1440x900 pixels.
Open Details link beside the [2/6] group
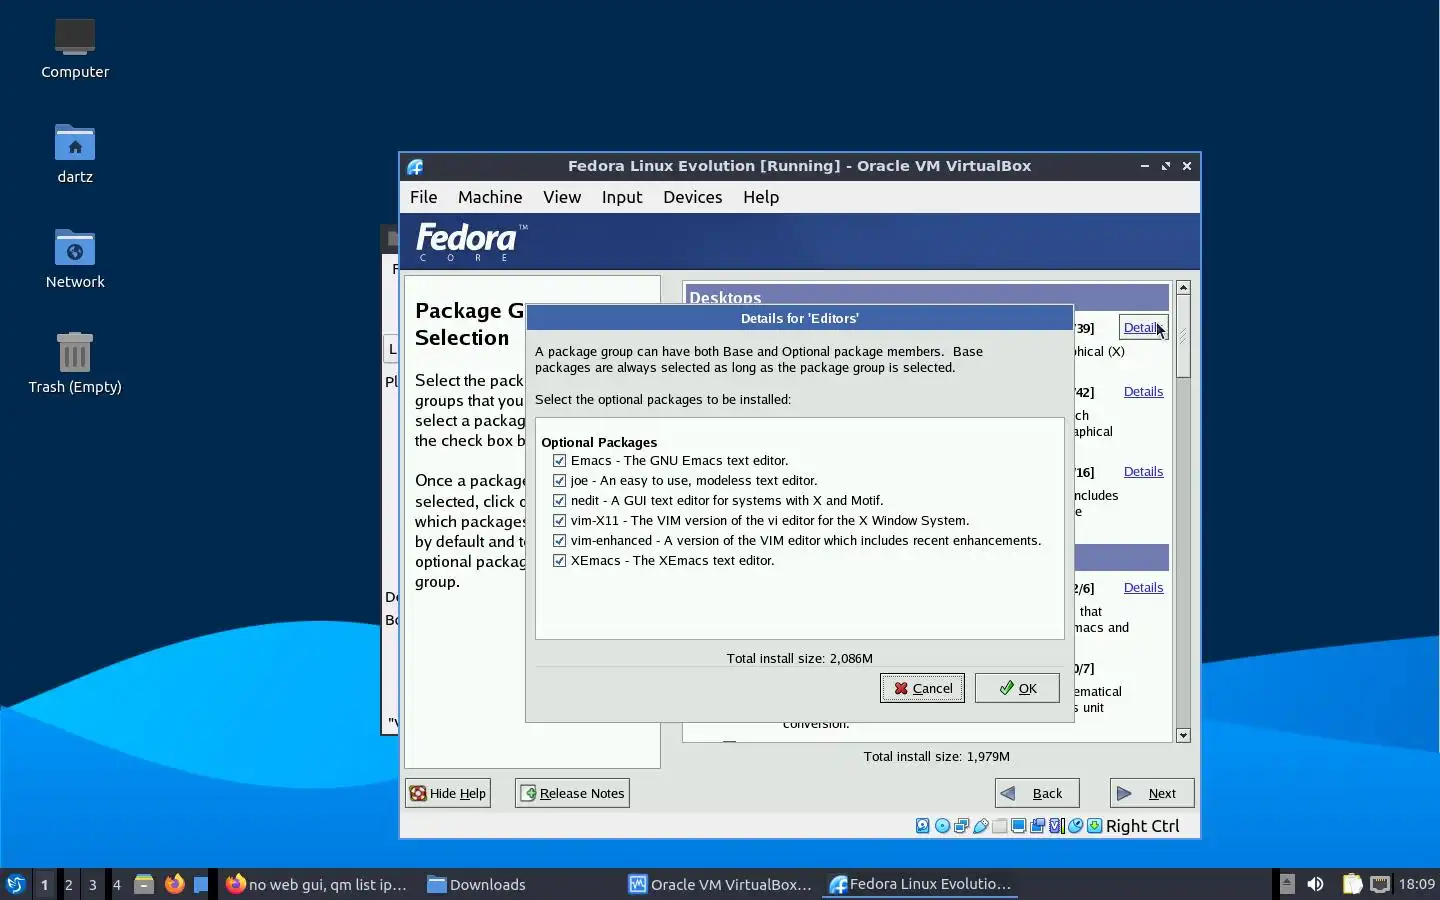click(1143, 588)
